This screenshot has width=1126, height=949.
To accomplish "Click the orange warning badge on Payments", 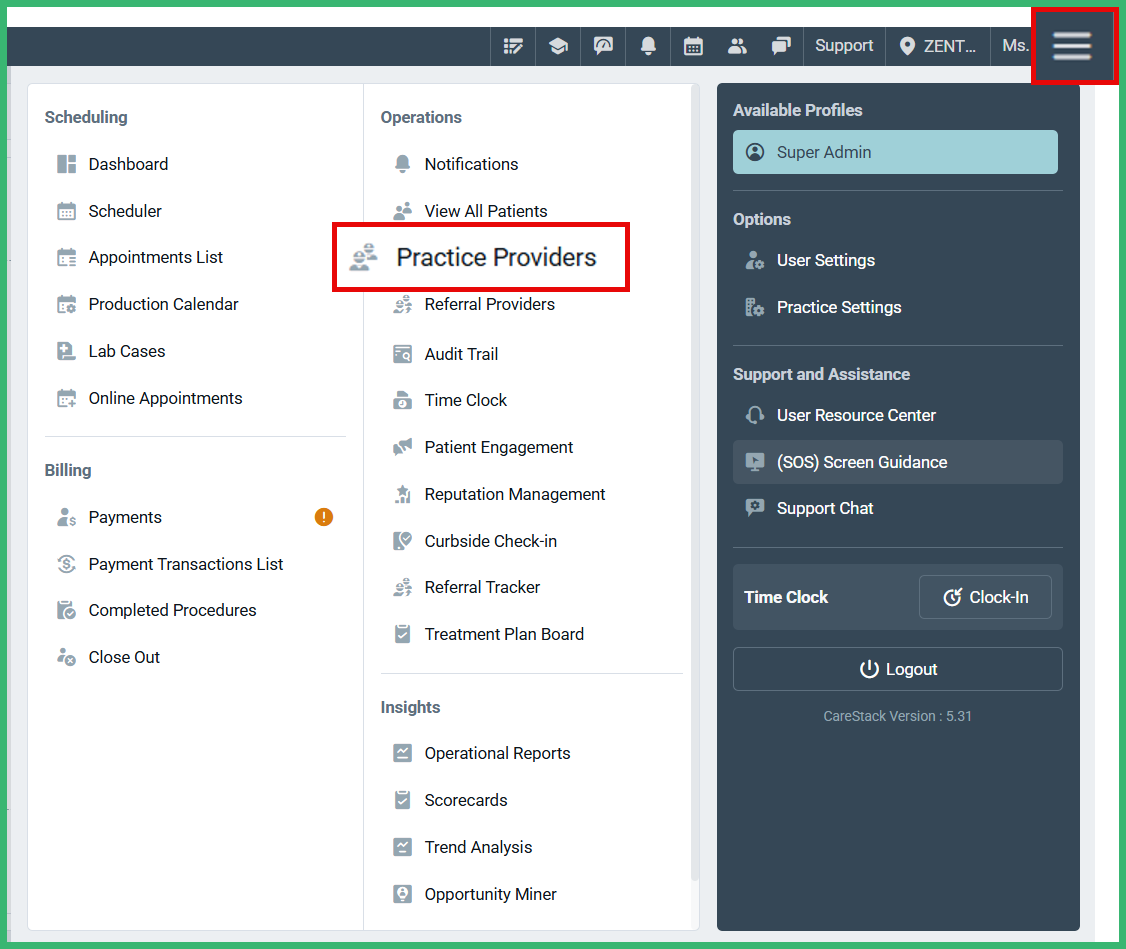I will tap(323, 517).
